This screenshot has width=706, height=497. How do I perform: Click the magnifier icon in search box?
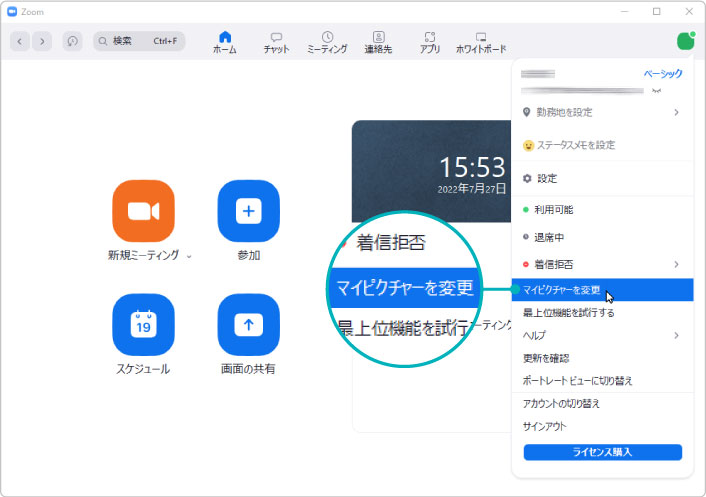tap(103, 41)
